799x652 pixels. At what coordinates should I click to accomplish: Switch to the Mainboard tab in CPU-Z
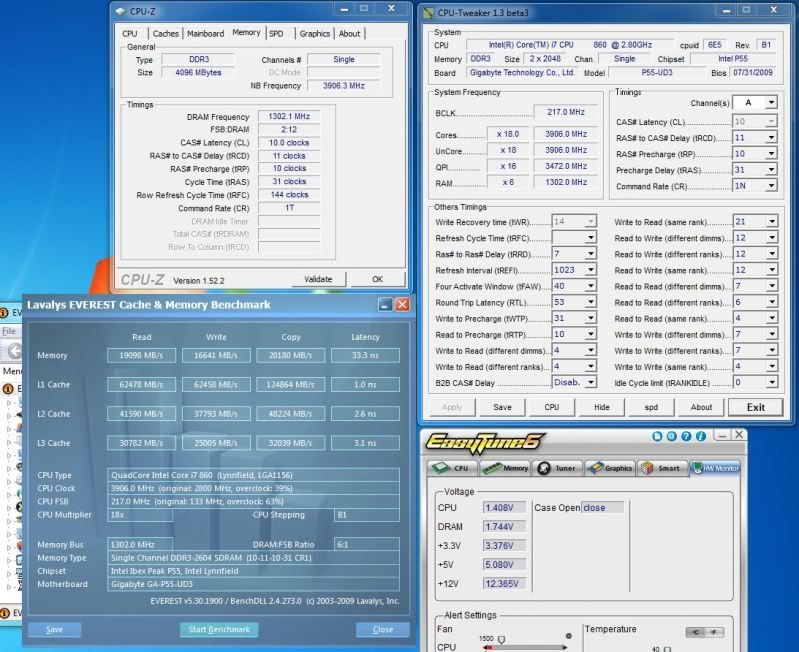[205, 34]
